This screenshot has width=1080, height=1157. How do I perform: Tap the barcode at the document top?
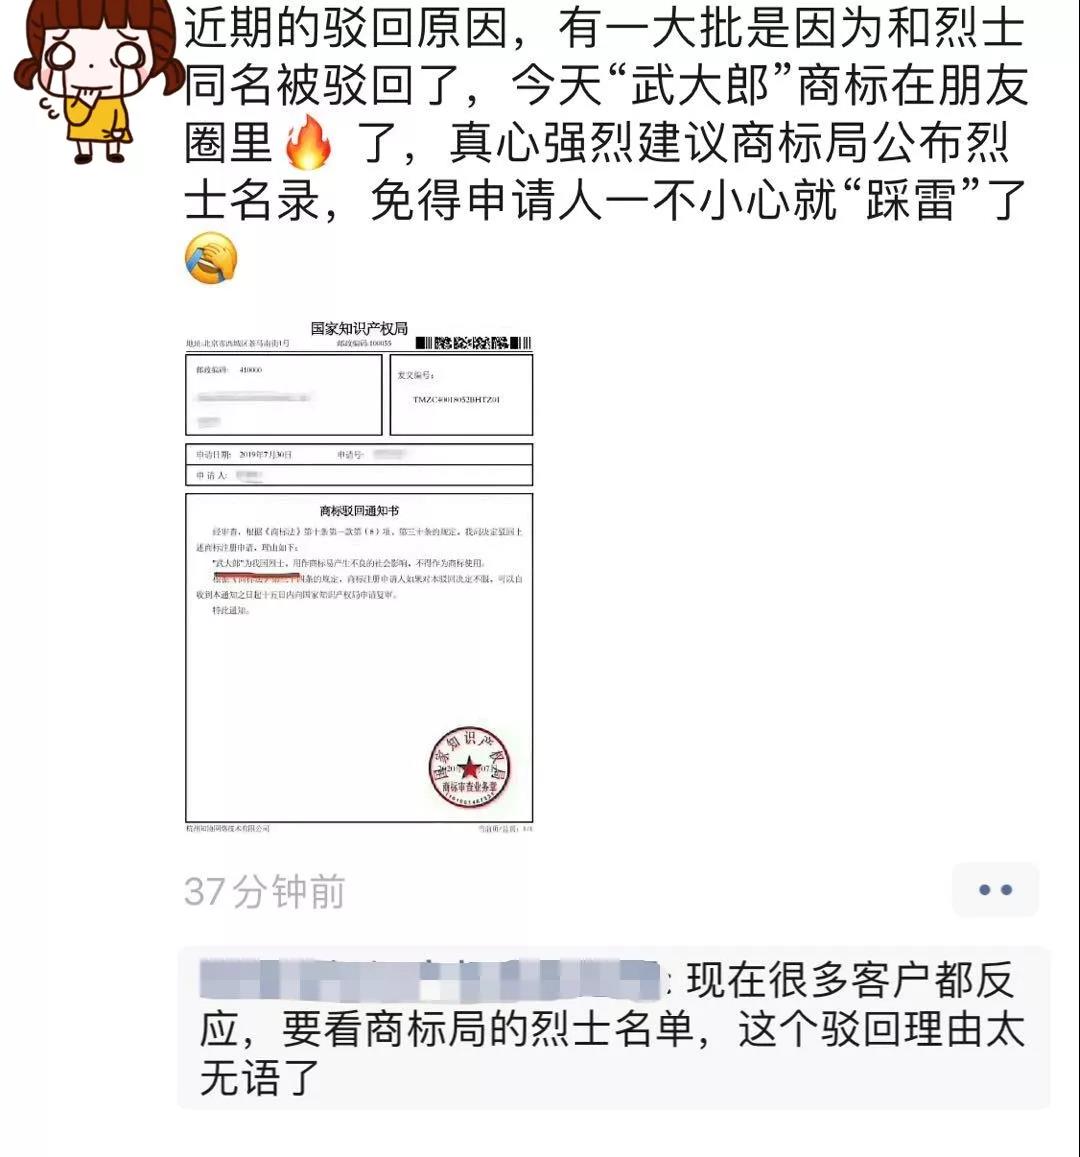[x=473, y=343]
